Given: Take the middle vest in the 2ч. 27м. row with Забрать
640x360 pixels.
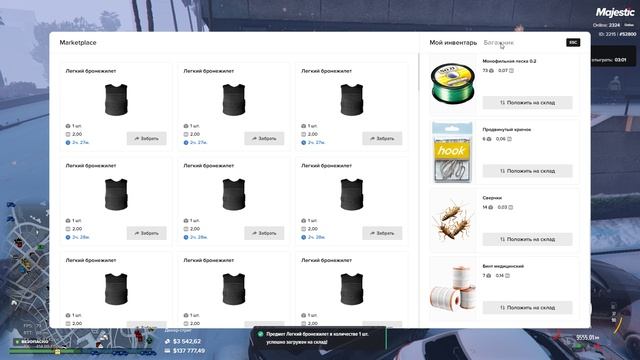Looking at the screenshot, I should click(264, 138).
